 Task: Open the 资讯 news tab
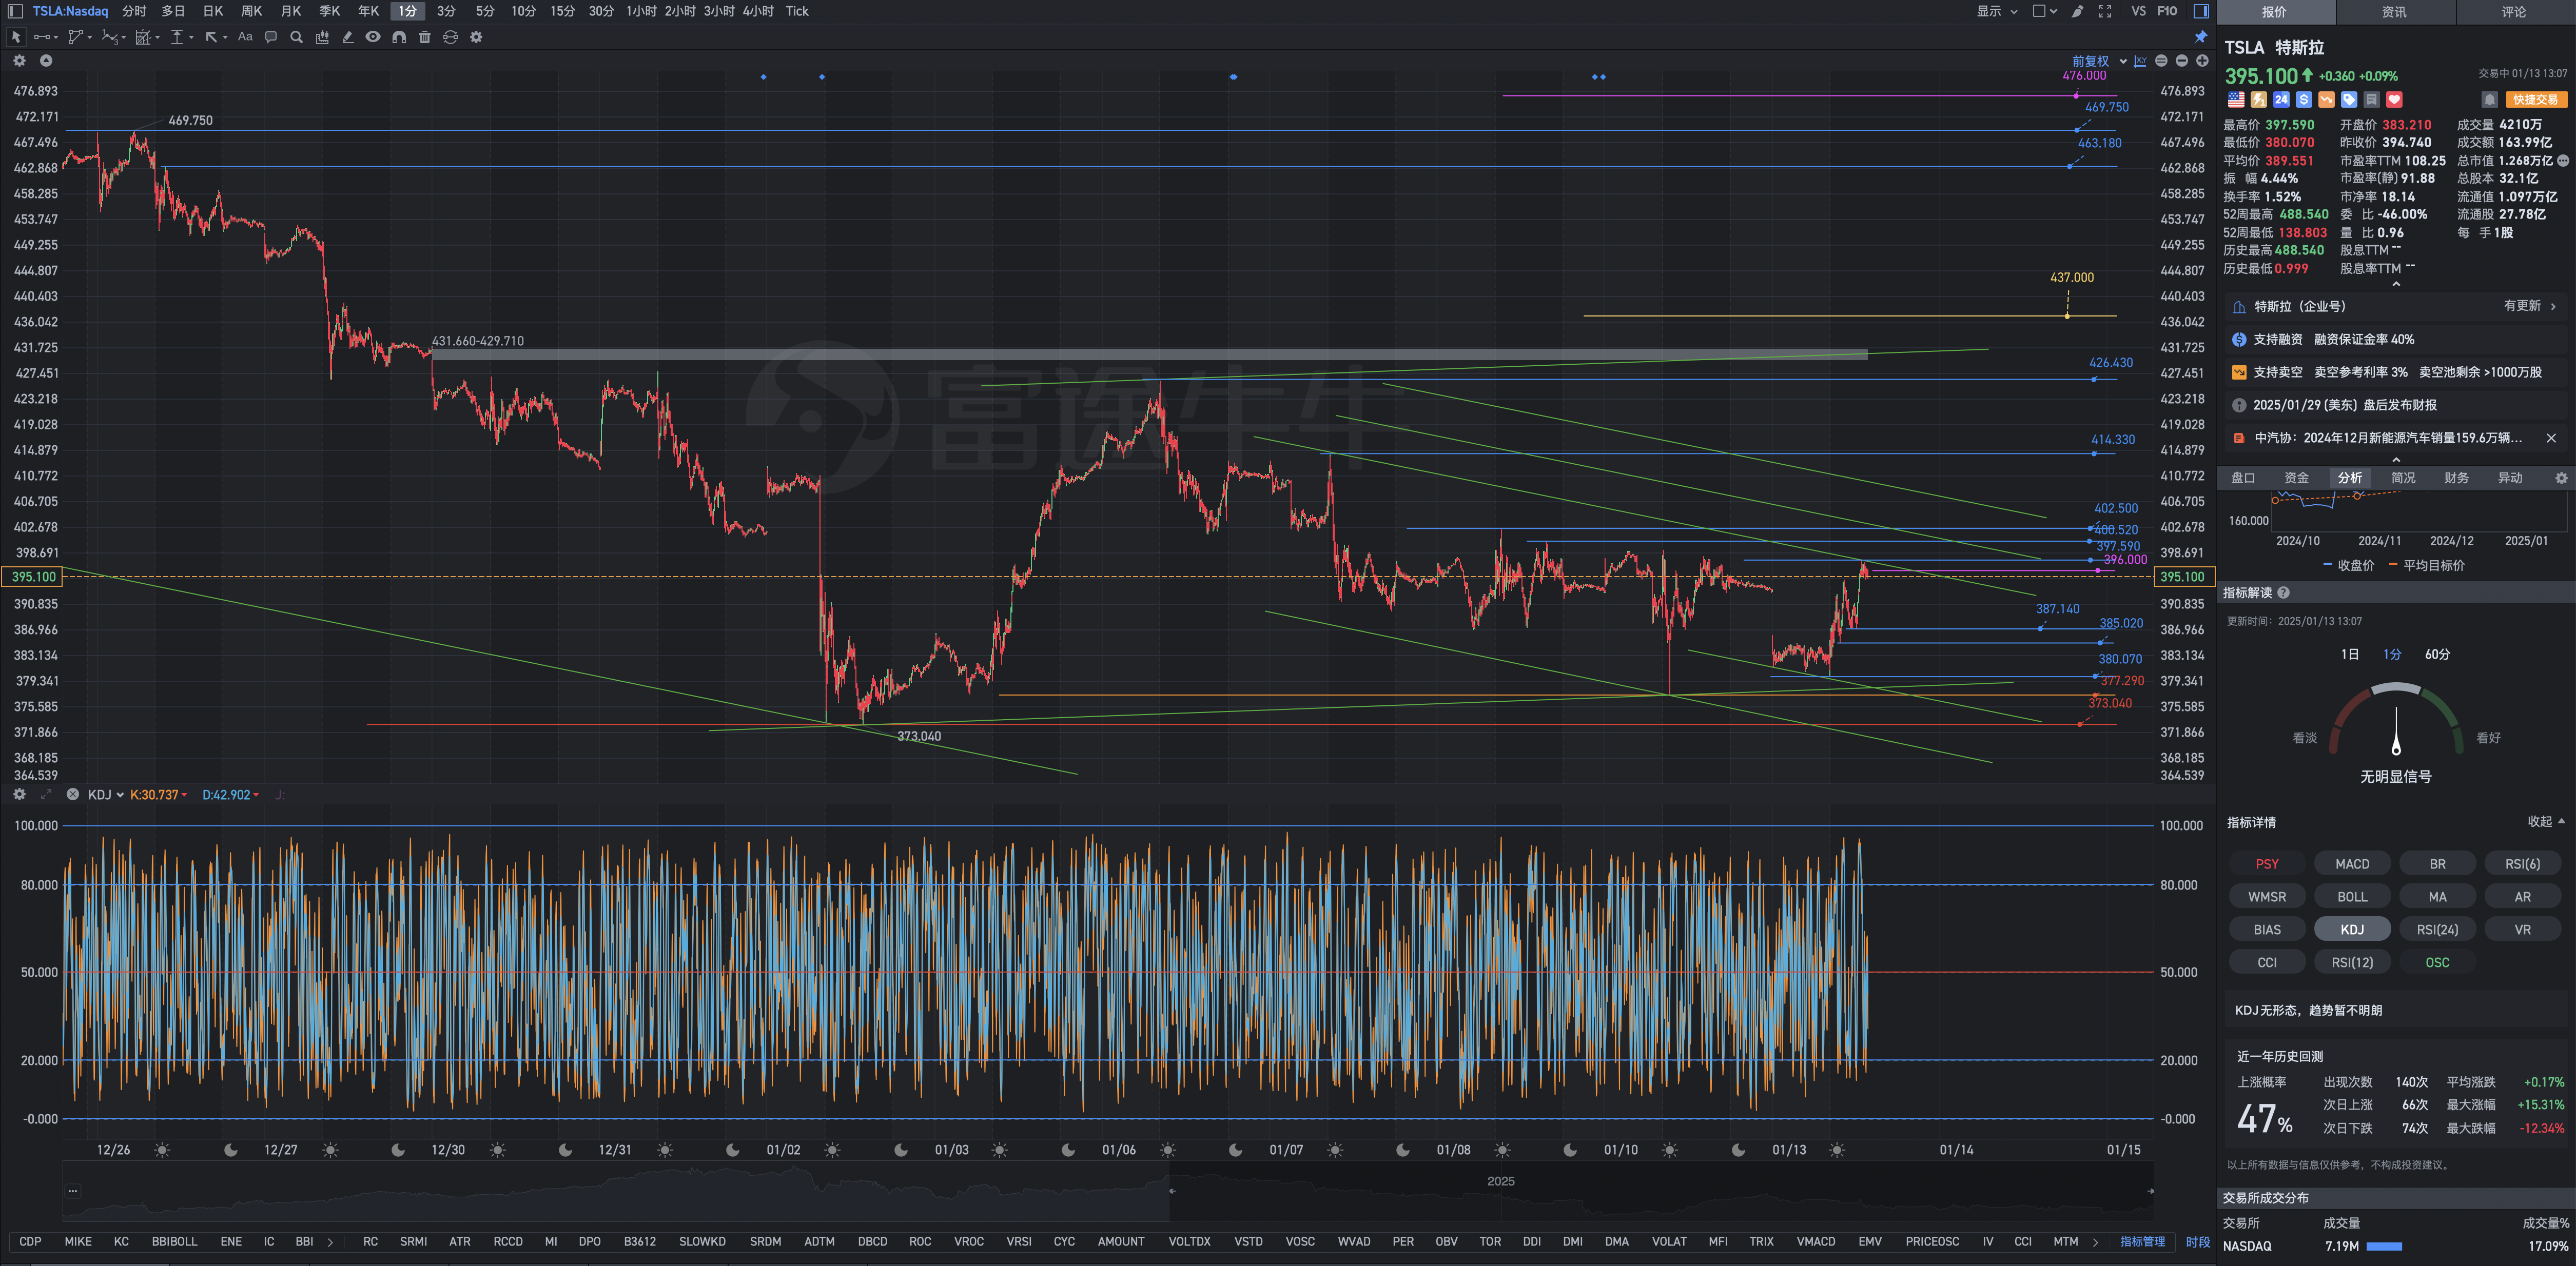pos(2394,12)
